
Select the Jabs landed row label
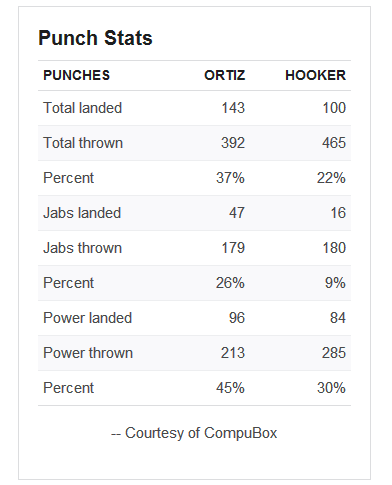(x=82, y=213)
